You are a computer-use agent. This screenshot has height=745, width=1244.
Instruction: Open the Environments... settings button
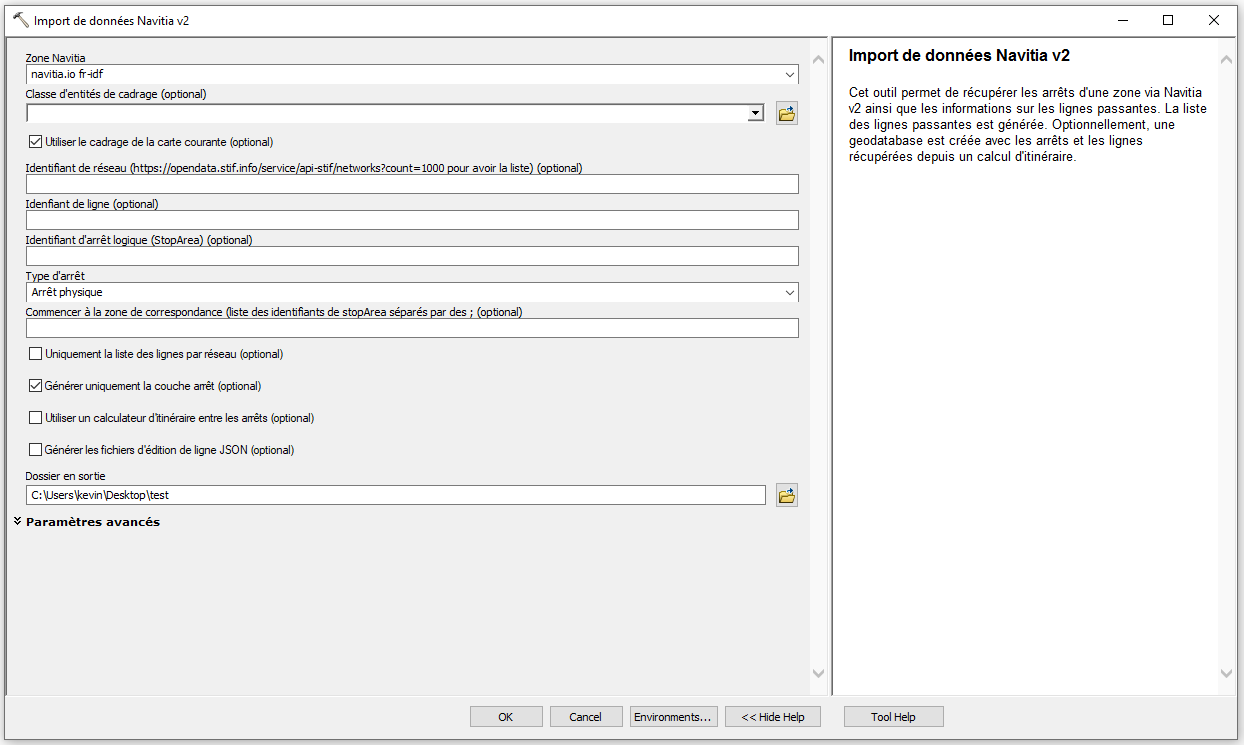click(672, 717)
